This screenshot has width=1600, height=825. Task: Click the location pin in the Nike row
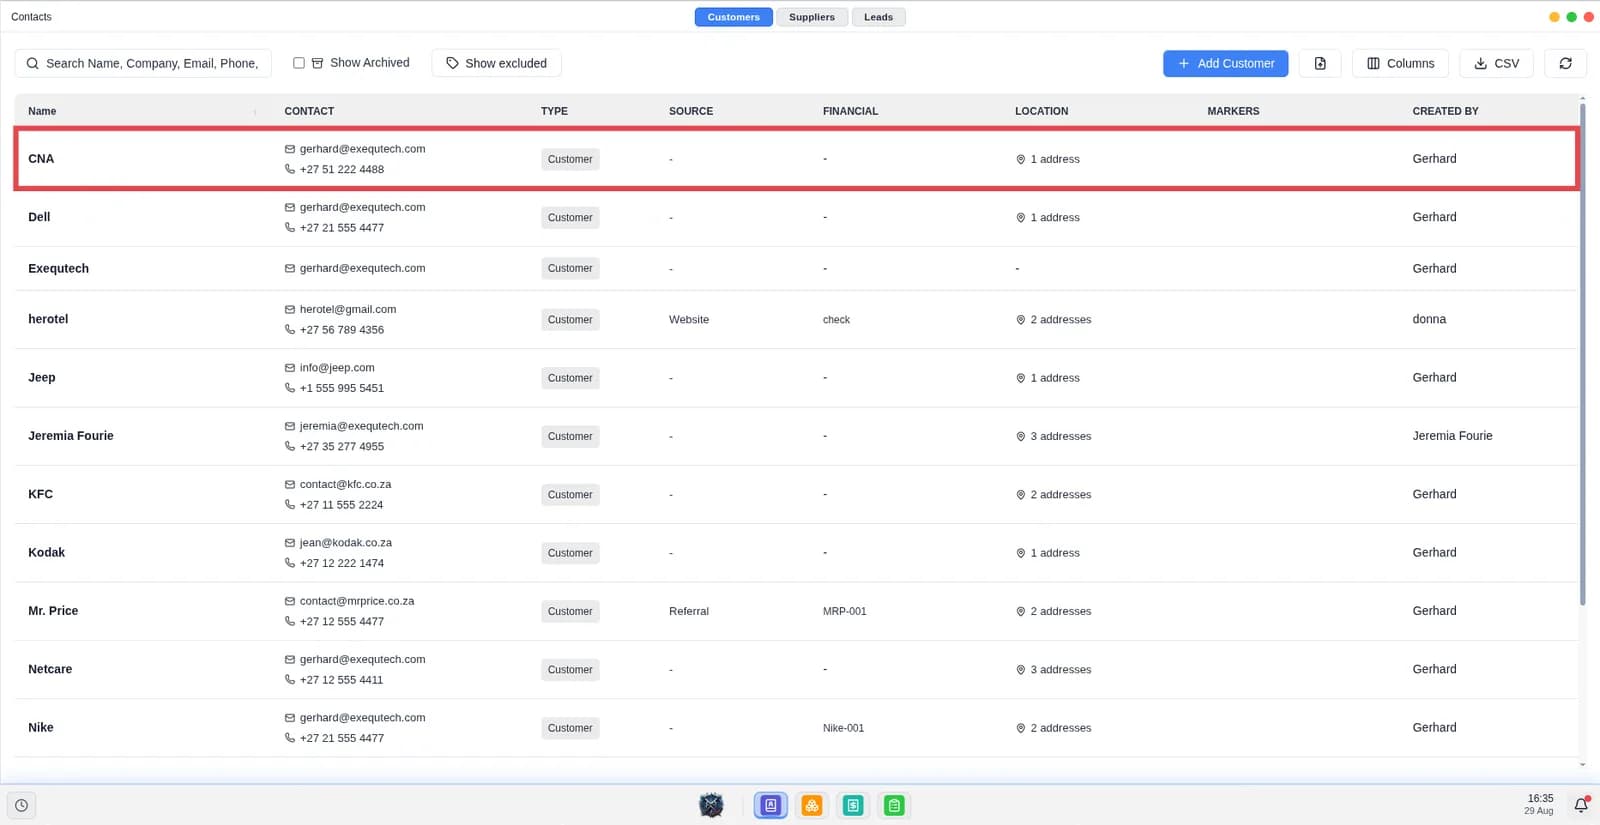(x=1021, y=728)
